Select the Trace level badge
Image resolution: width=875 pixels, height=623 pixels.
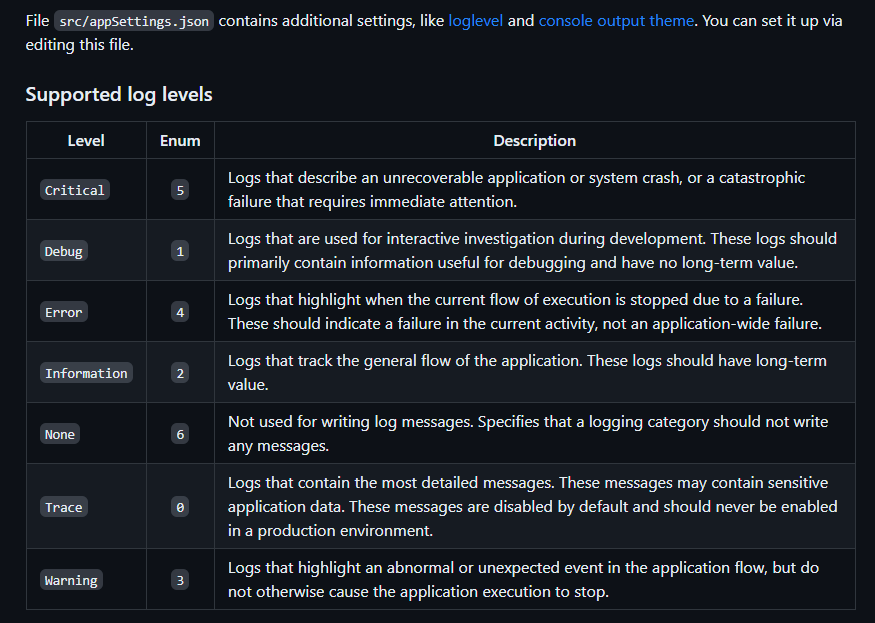tap(64, 507)
